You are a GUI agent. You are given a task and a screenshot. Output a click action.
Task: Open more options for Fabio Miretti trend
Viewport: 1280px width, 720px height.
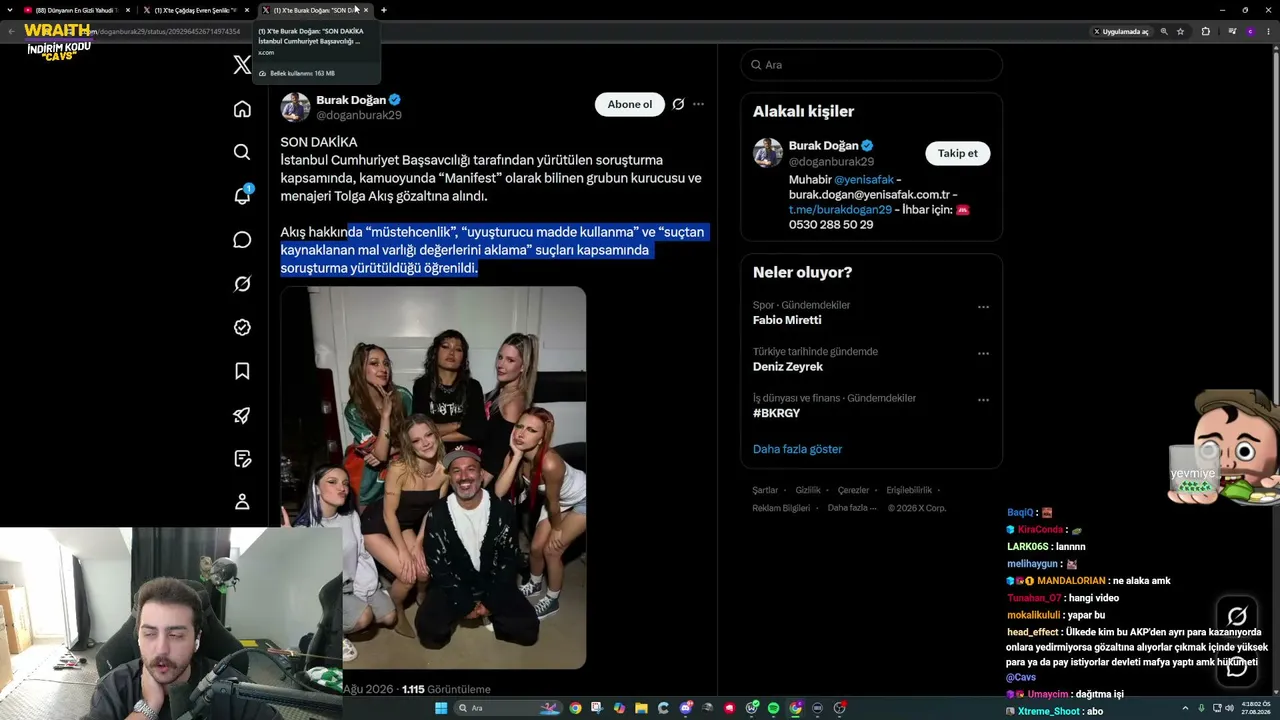[x=983, y=307]
